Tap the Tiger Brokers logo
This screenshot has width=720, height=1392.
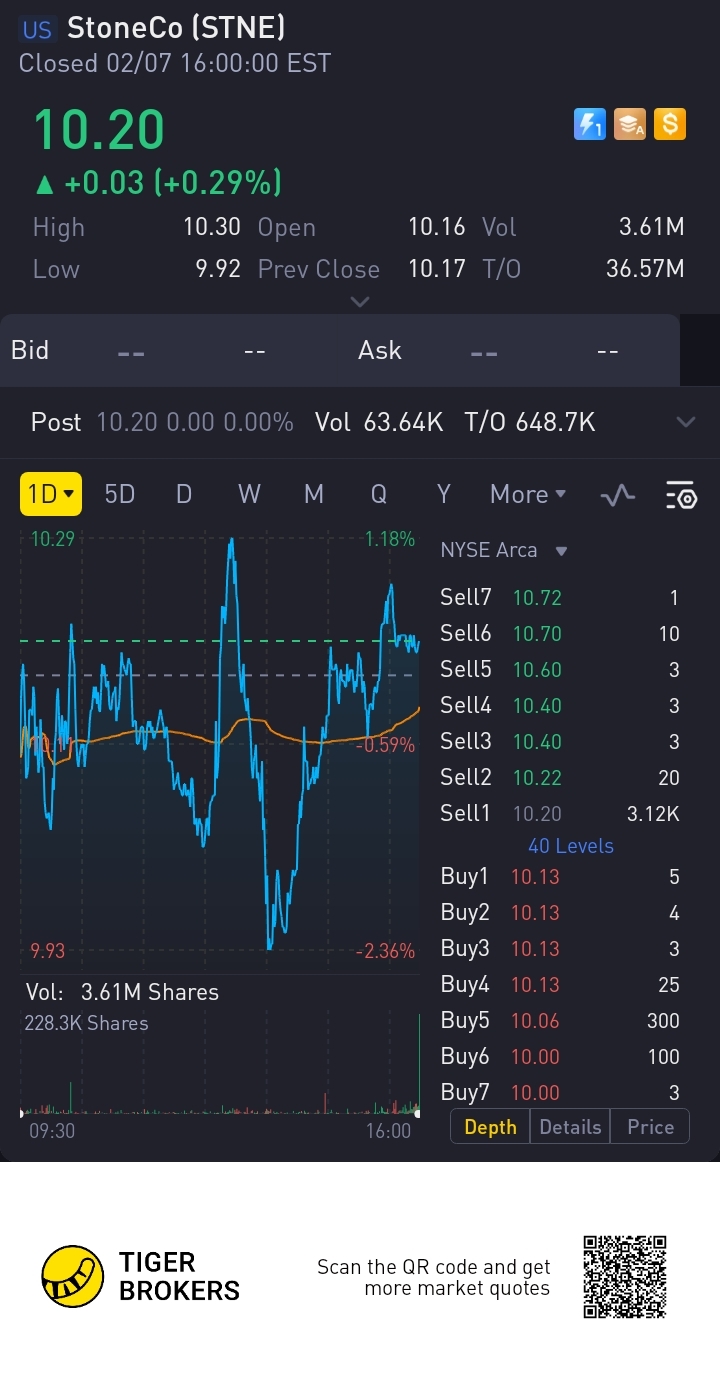141,1277
